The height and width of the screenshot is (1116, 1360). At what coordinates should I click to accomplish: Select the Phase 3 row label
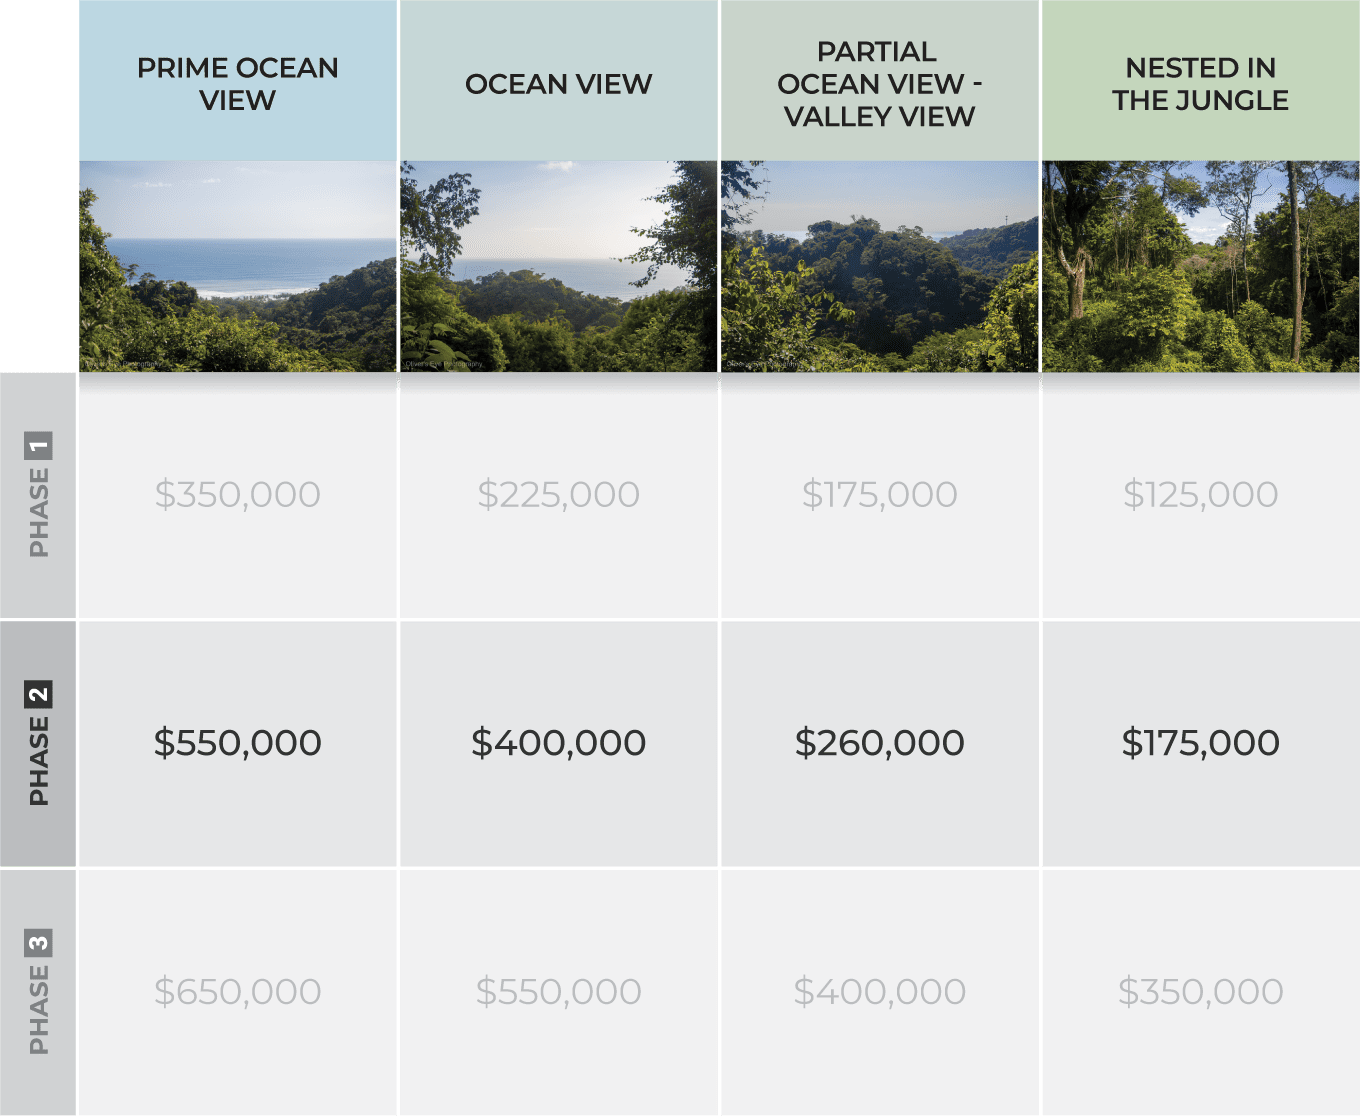point(38,992)
